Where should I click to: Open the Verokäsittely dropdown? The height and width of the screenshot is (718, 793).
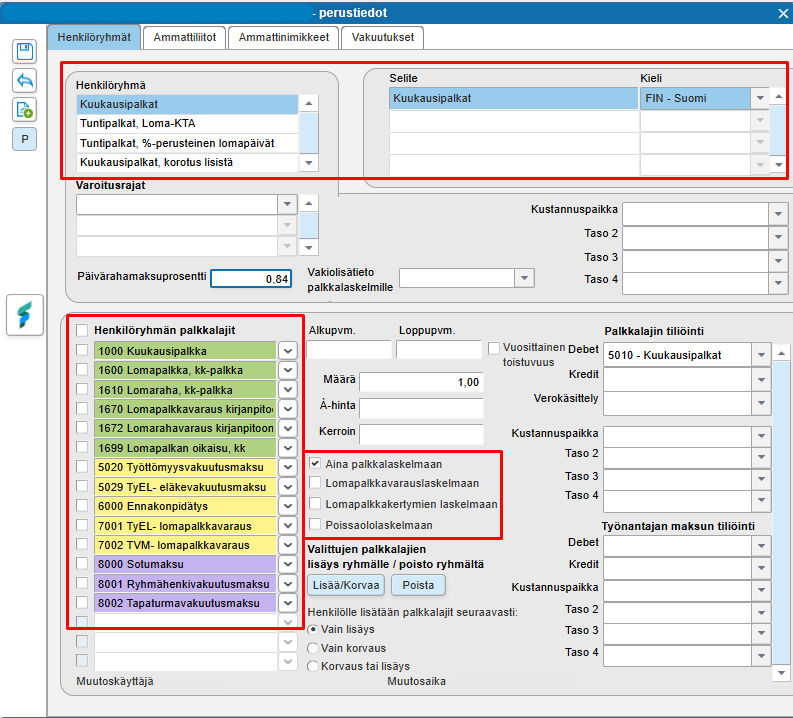click(x=761, y=403)
